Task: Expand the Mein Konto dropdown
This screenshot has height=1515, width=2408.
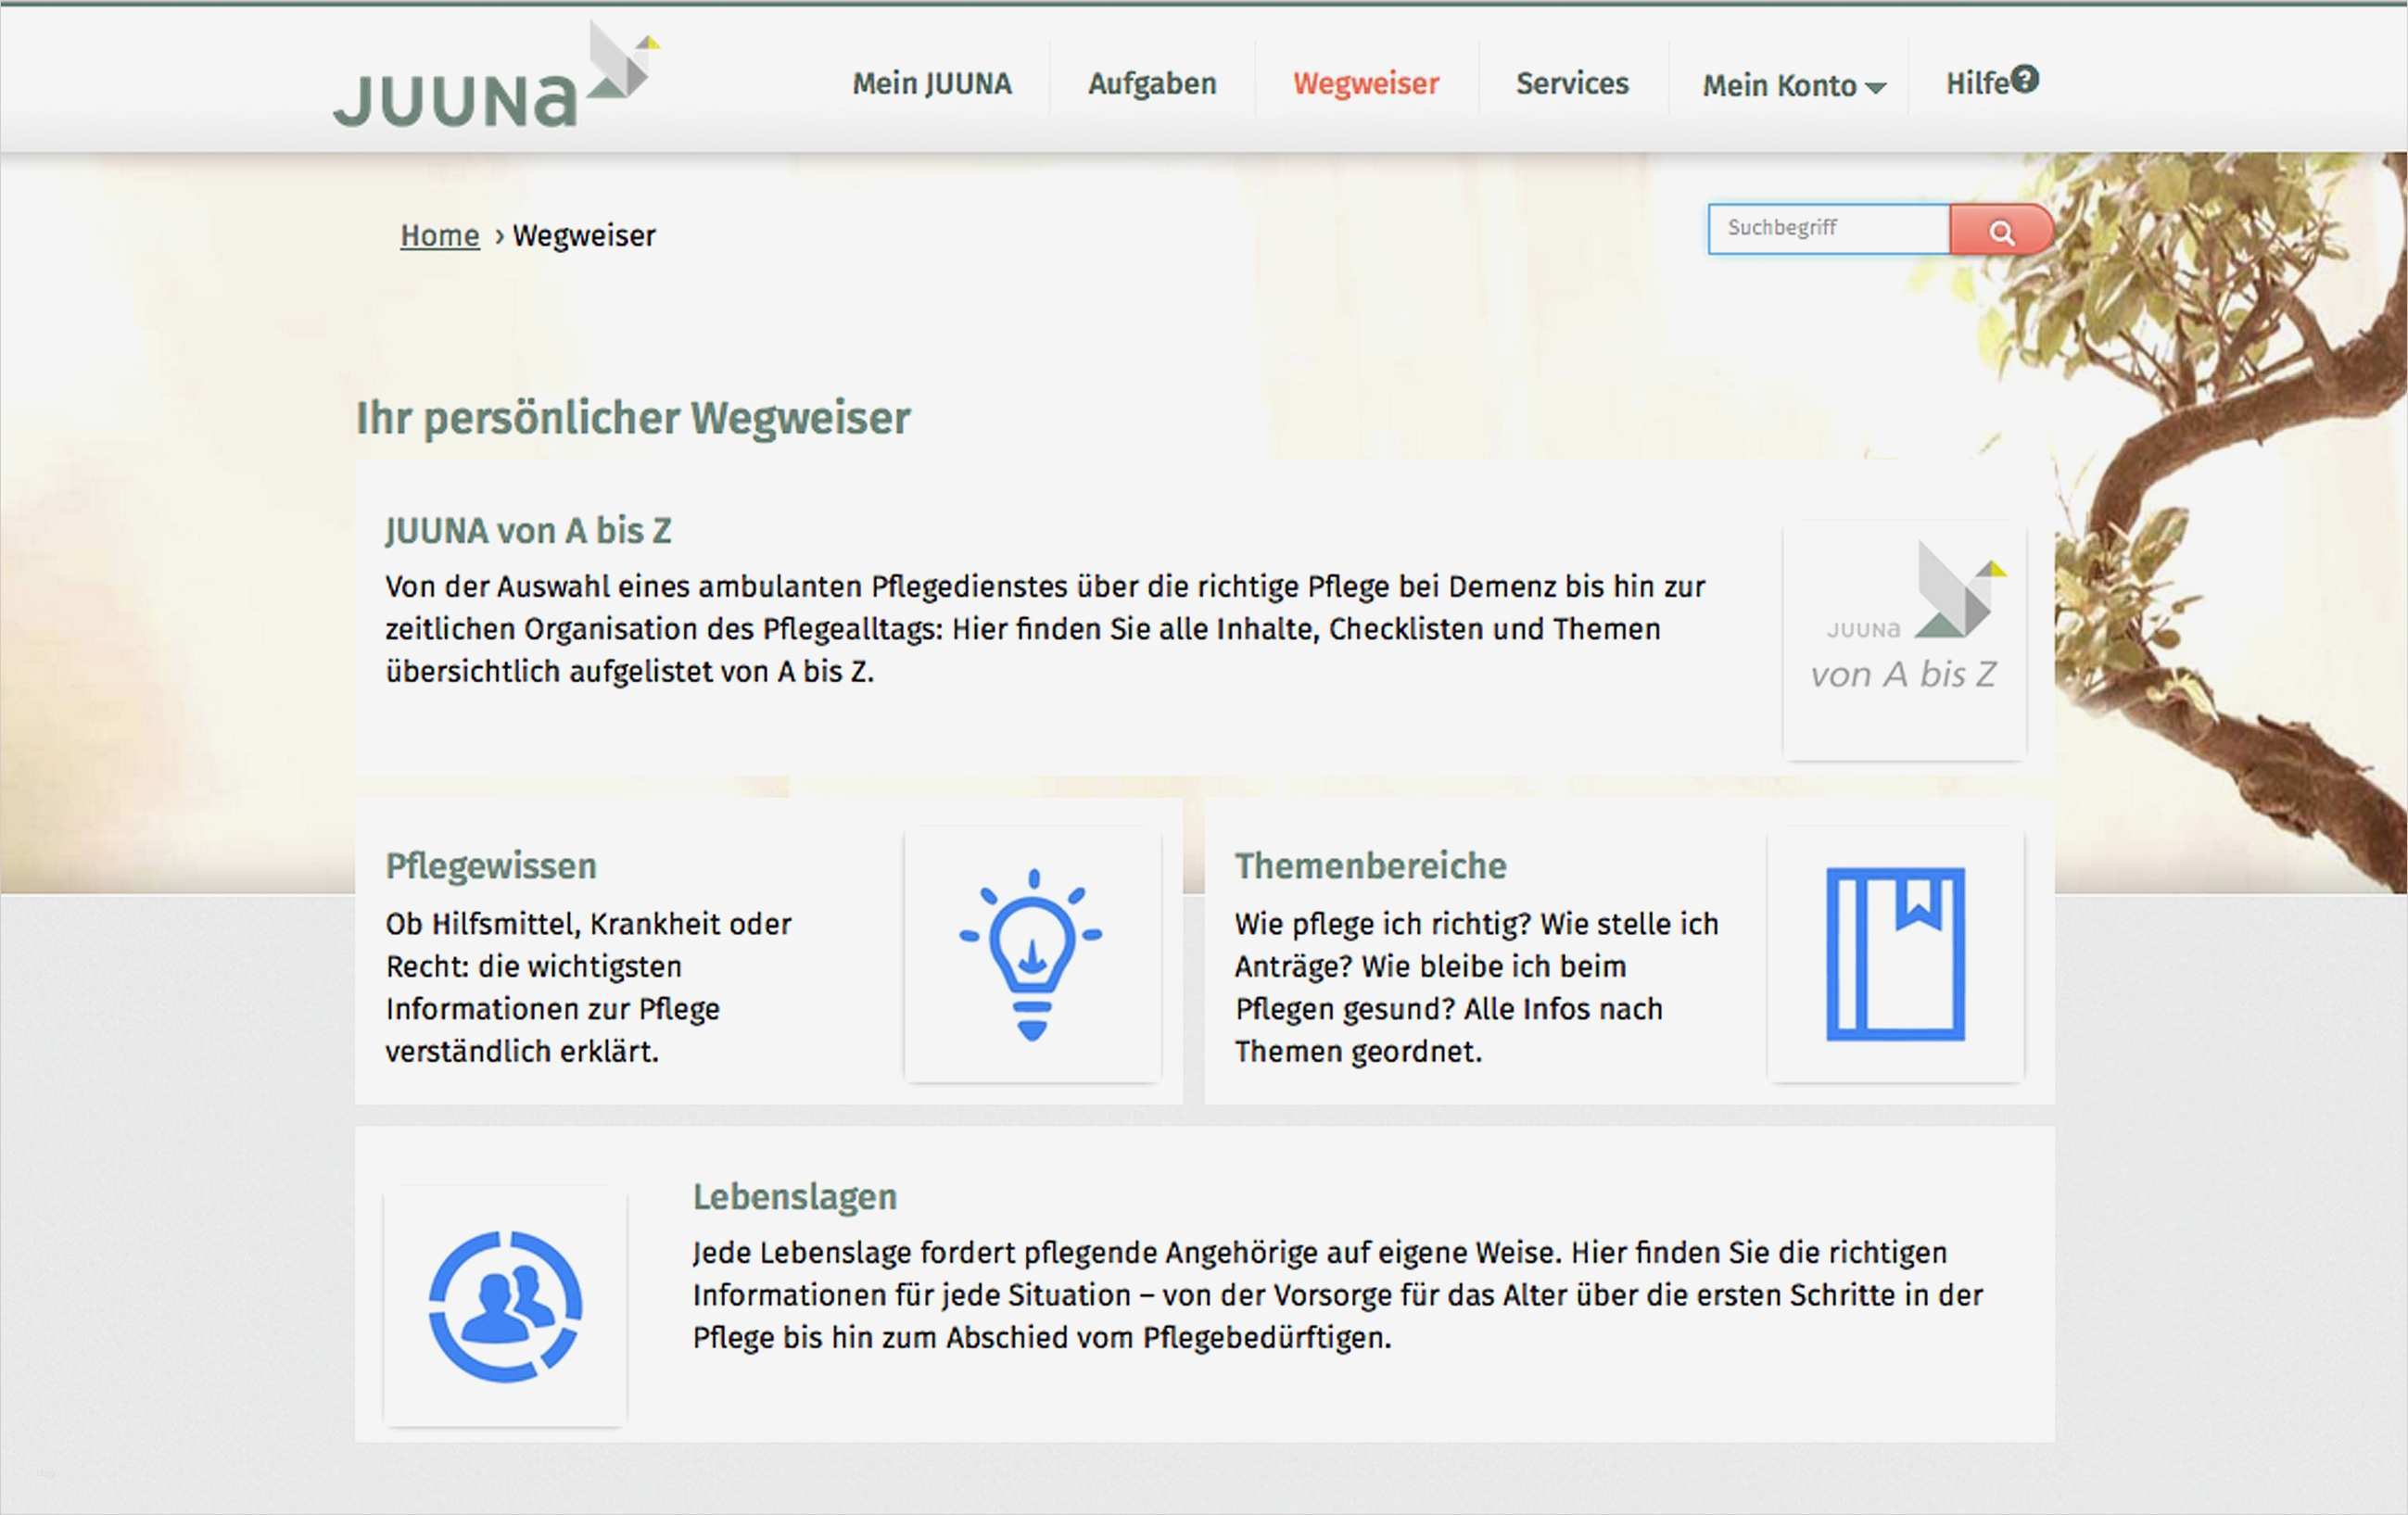Action: pos(1778,86)
